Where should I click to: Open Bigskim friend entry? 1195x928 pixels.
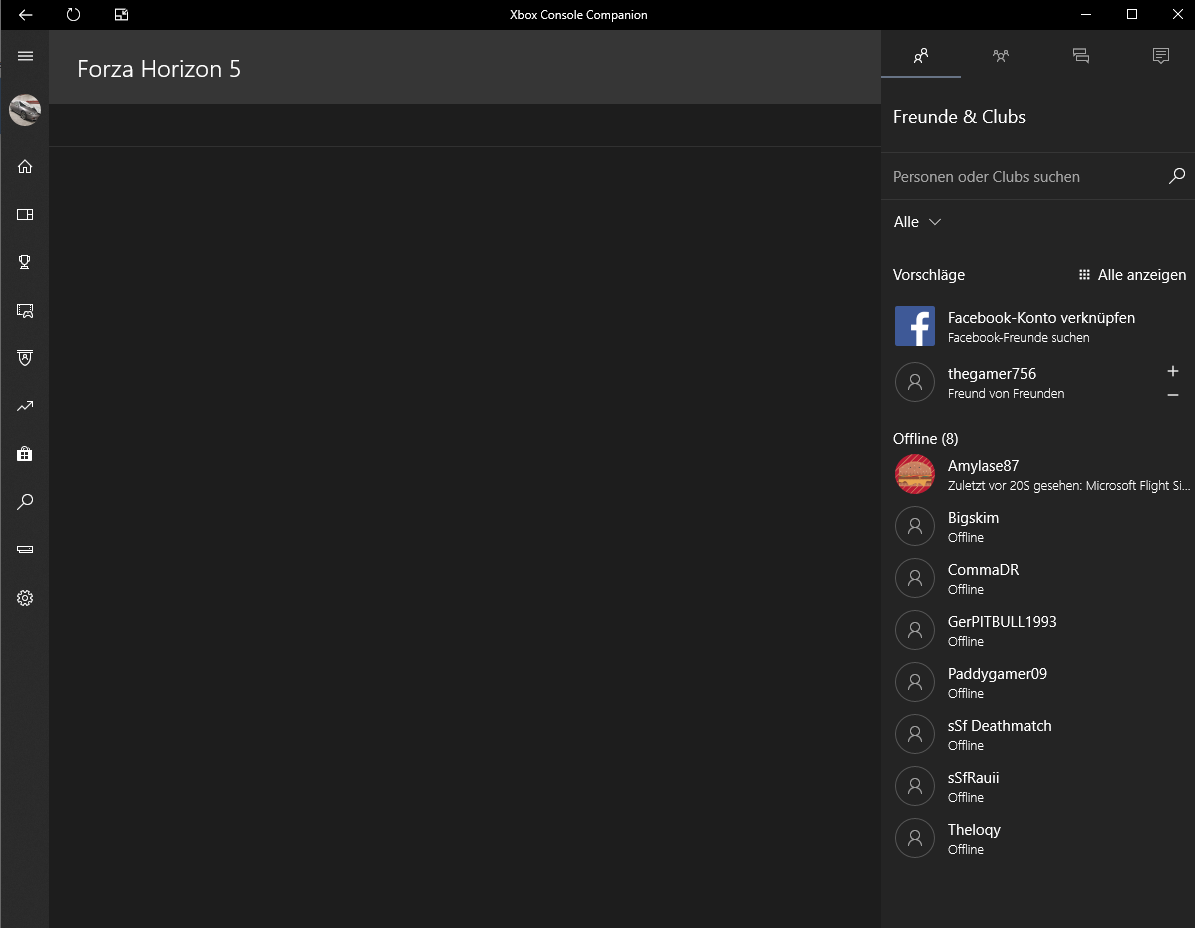(x=1038, y=526)
